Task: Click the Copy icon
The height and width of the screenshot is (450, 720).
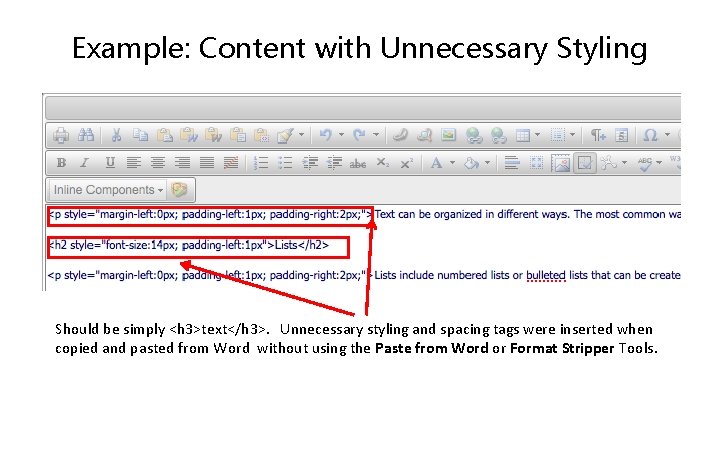Action: [x=140, y=135]
